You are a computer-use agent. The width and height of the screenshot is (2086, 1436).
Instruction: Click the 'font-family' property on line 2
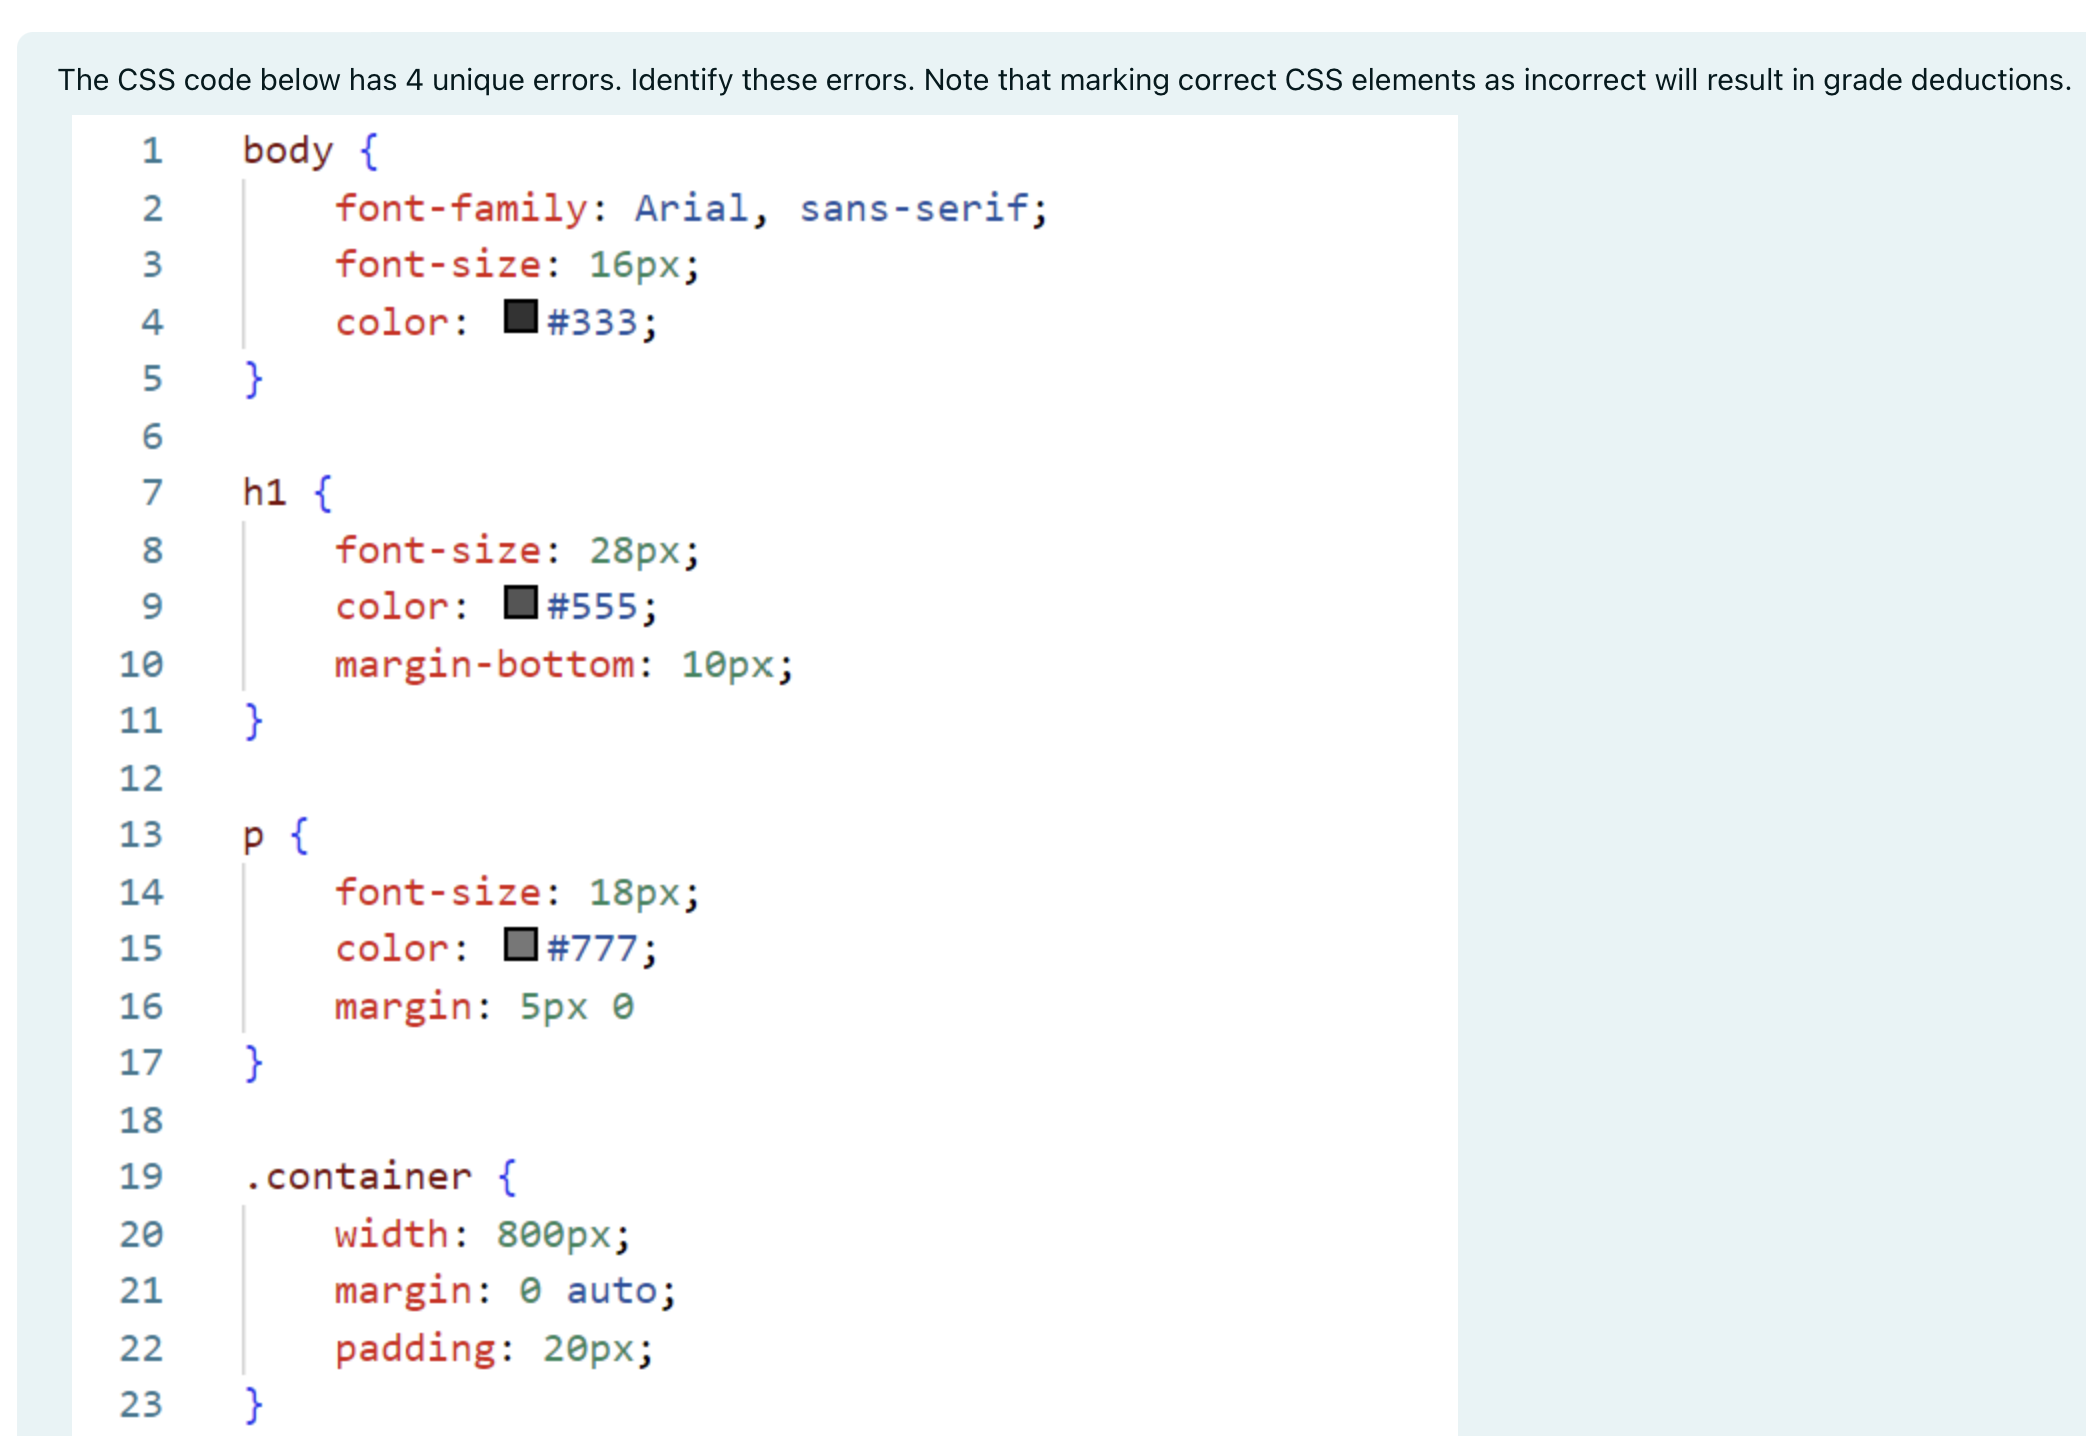point(461,209)
